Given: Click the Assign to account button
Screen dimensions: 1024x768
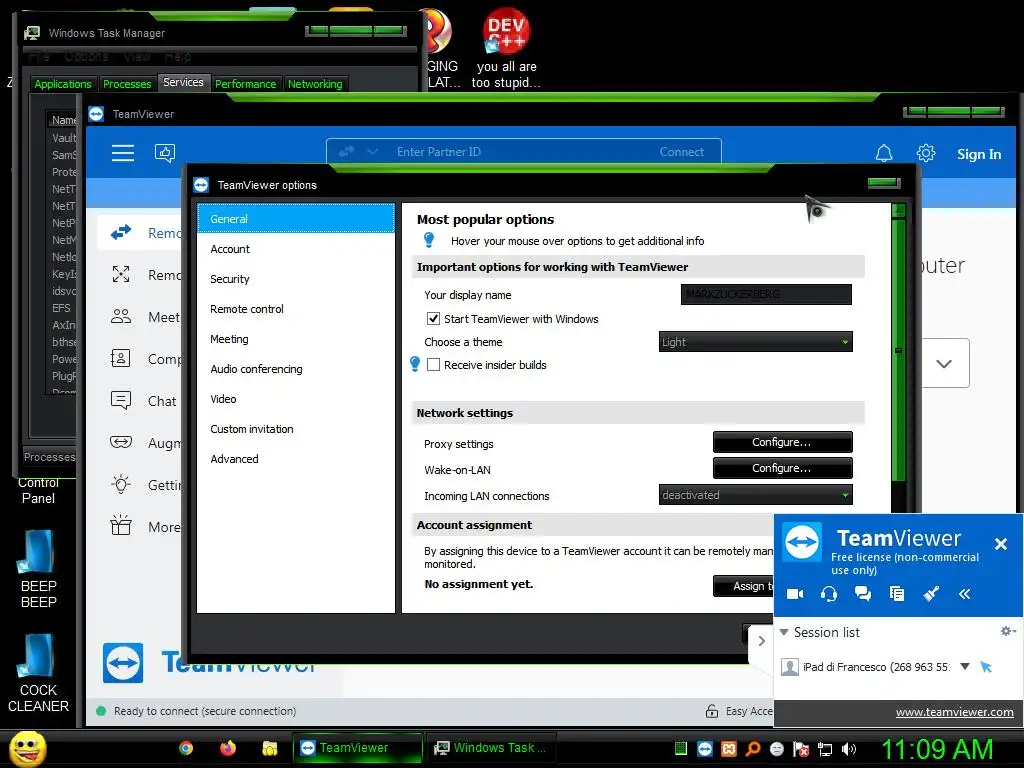Looking at the screenshot, I should click(744, 586).
